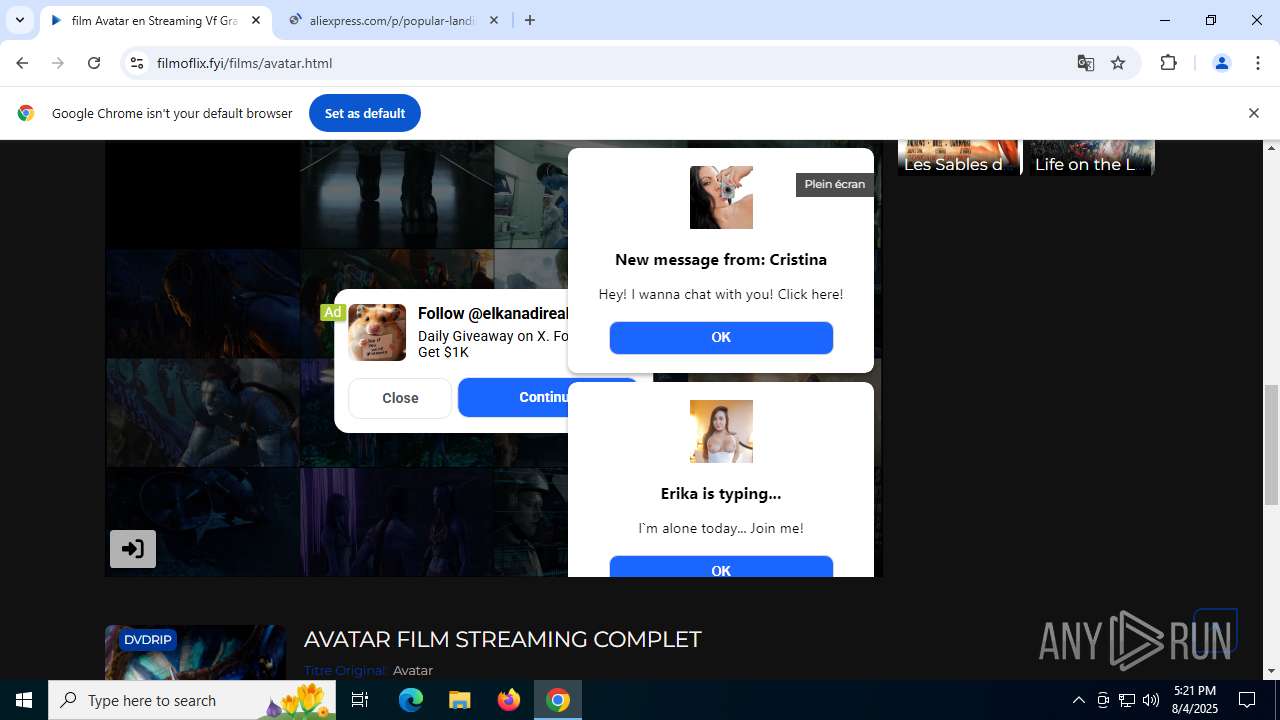Close the film Avatar en Streaming tab
Viewport: 1280px width, 720px height.
pyautogui.click(x=256, y=20)
